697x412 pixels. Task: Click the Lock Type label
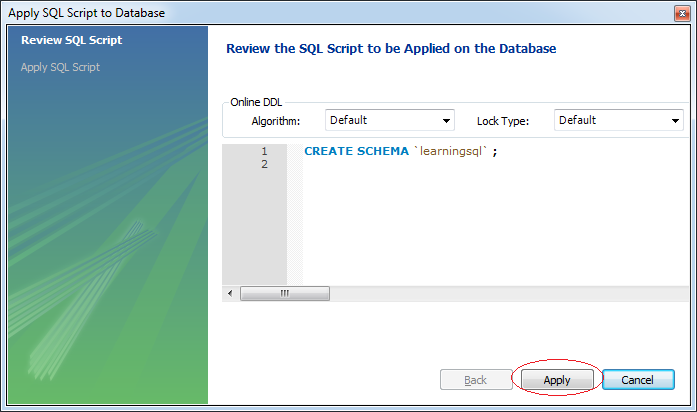[x=503, y=121]
